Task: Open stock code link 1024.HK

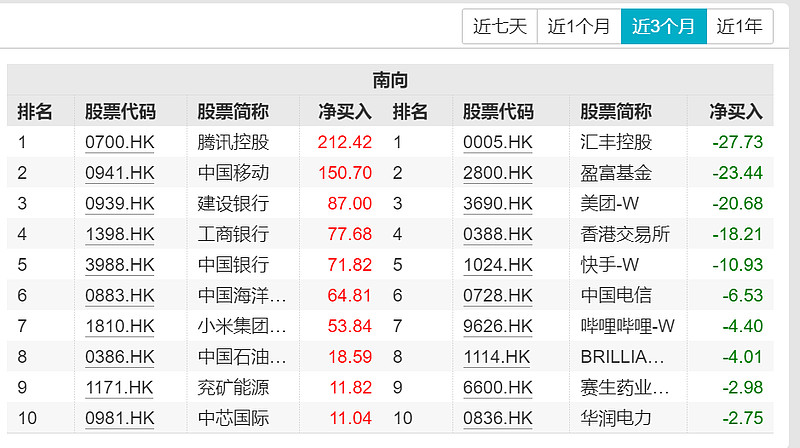Action: point(497,264)
